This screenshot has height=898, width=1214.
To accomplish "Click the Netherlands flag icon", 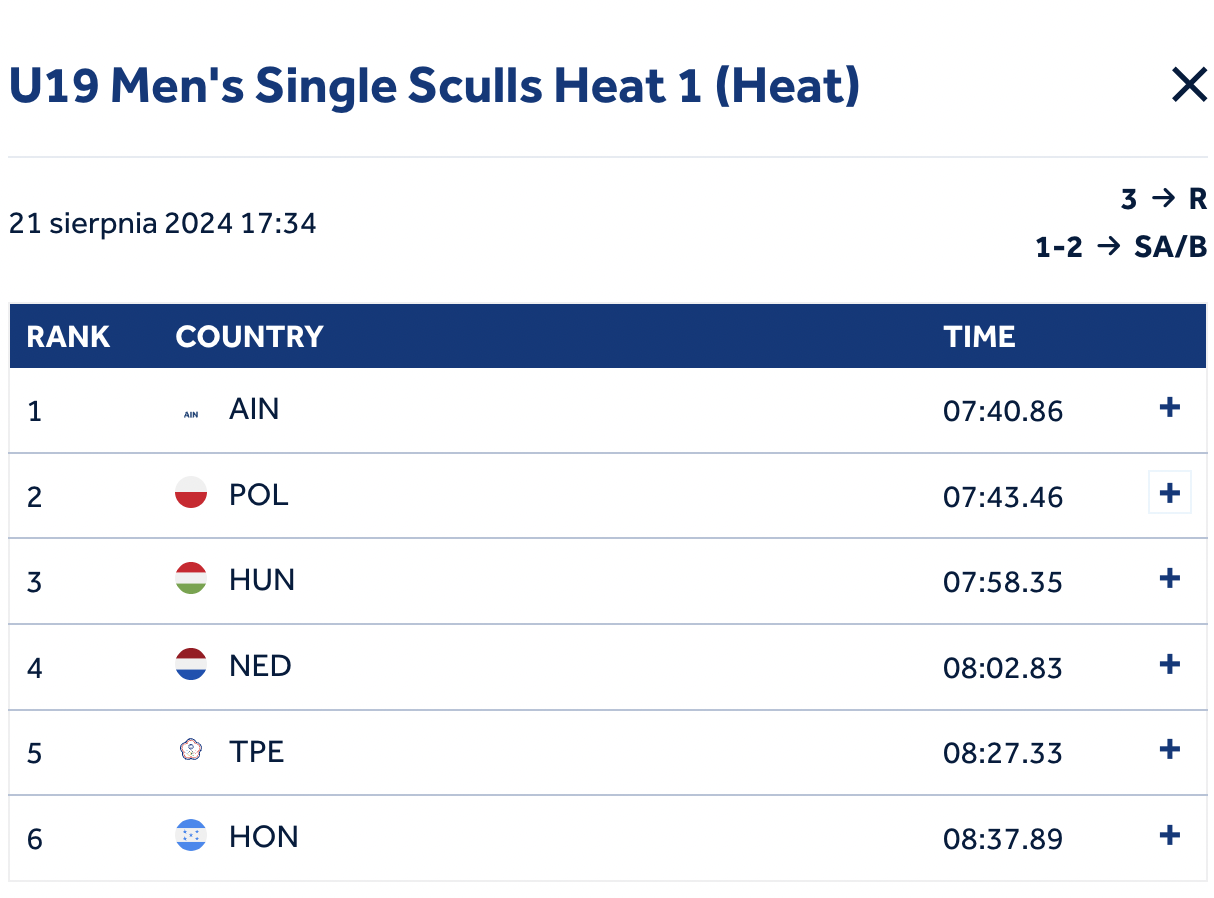I will pyautogui.click(x=191, y=665).
